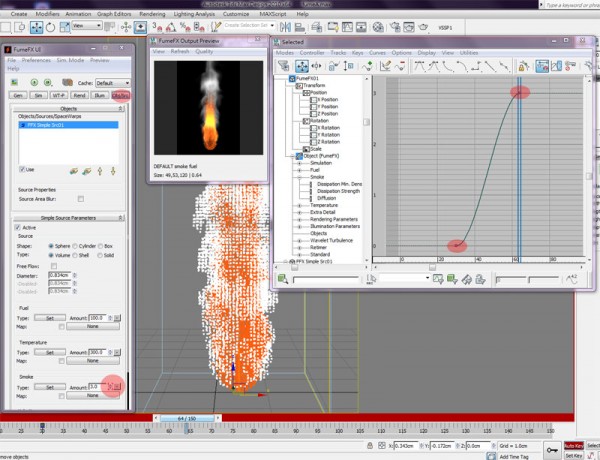
Task: Click move down arrow icon under Objects list
Action: tap(113, 171)
